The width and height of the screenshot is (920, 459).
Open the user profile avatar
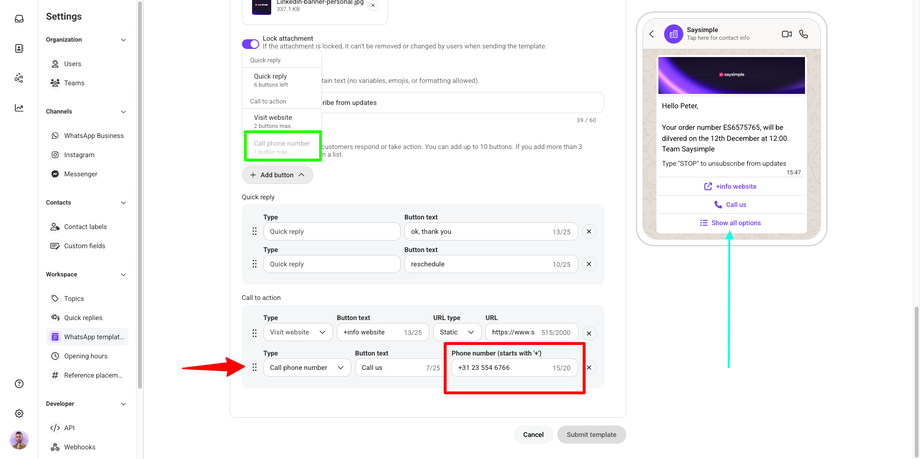point(19,440)
